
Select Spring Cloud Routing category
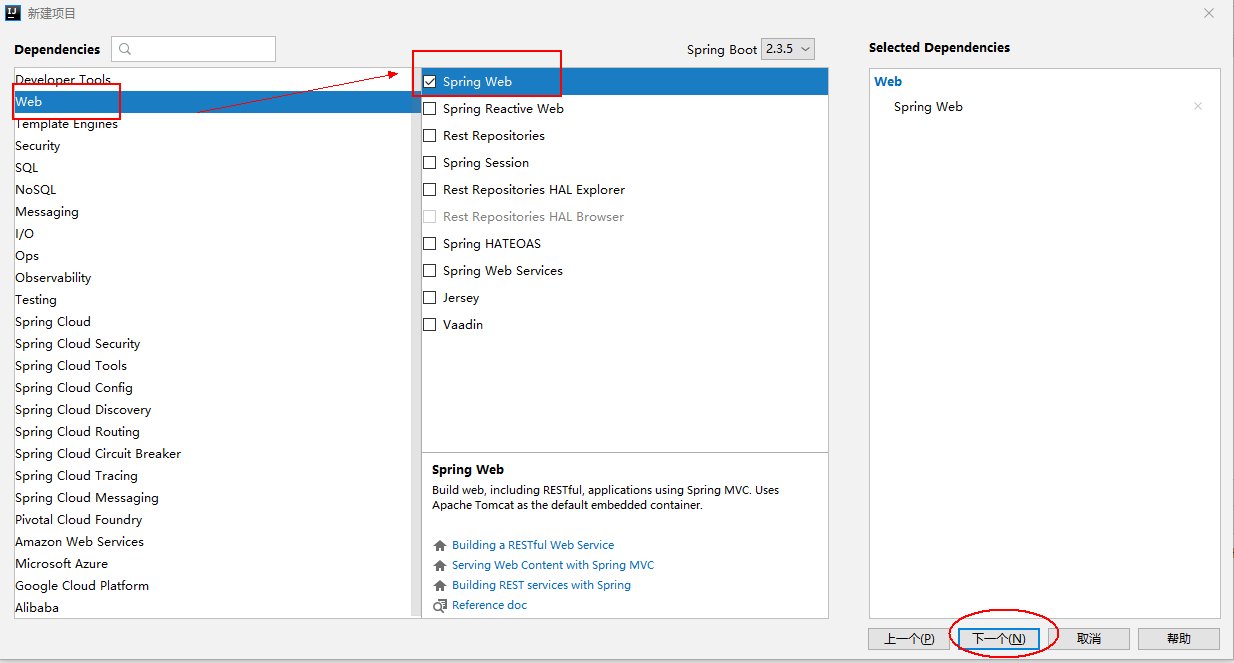click(212, 432)
